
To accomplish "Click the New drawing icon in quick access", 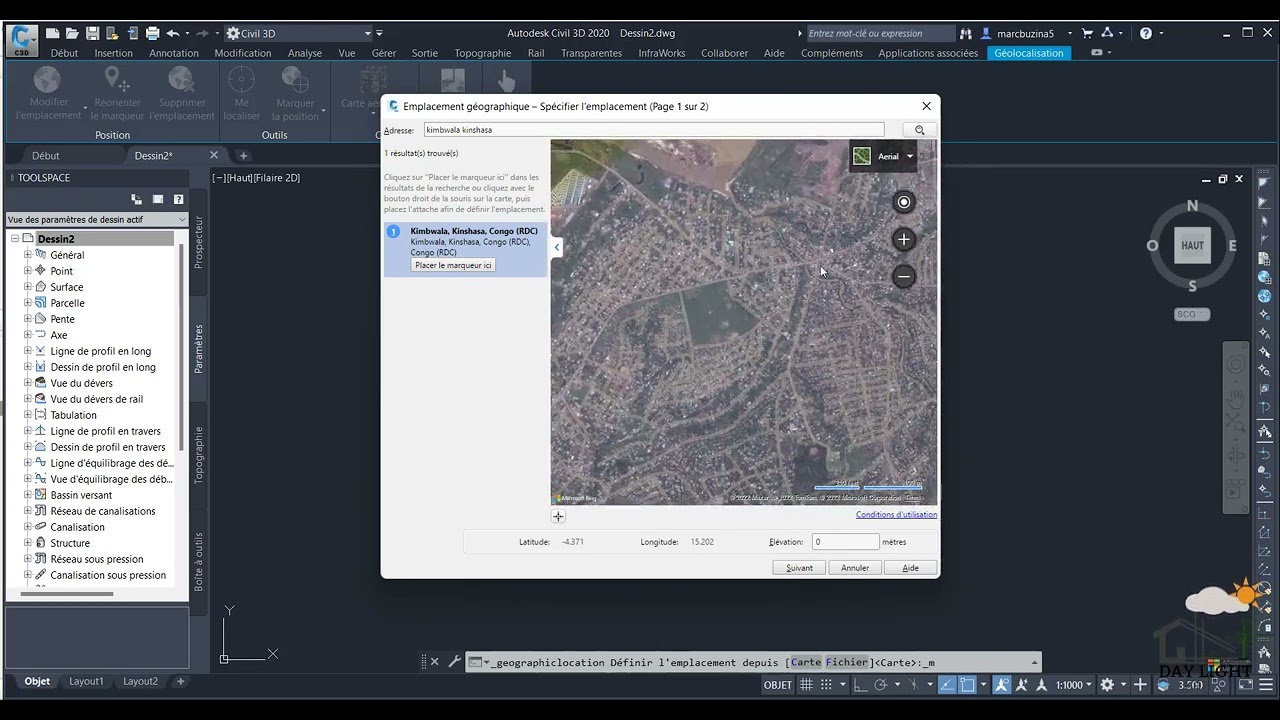I will tap(52, 33).
